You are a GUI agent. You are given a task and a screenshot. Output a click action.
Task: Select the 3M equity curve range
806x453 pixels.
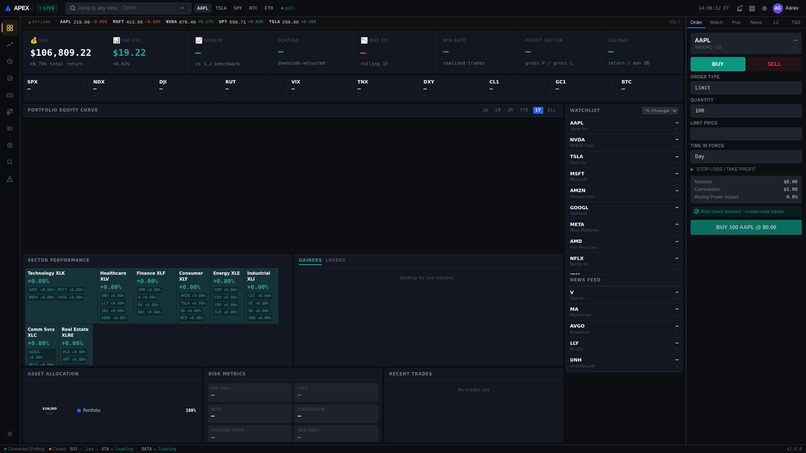pos(510,110)
